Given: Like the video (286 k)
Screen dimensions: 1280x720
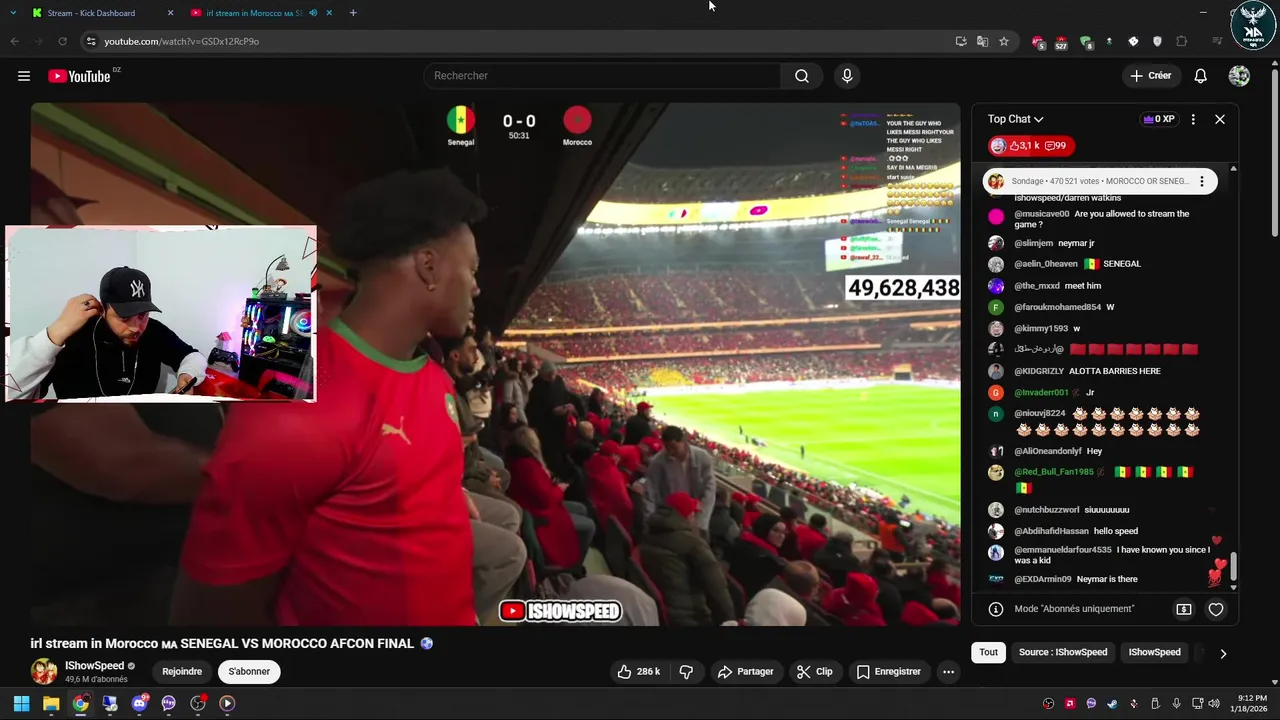Looking at the screenshot, I should 638,672.
